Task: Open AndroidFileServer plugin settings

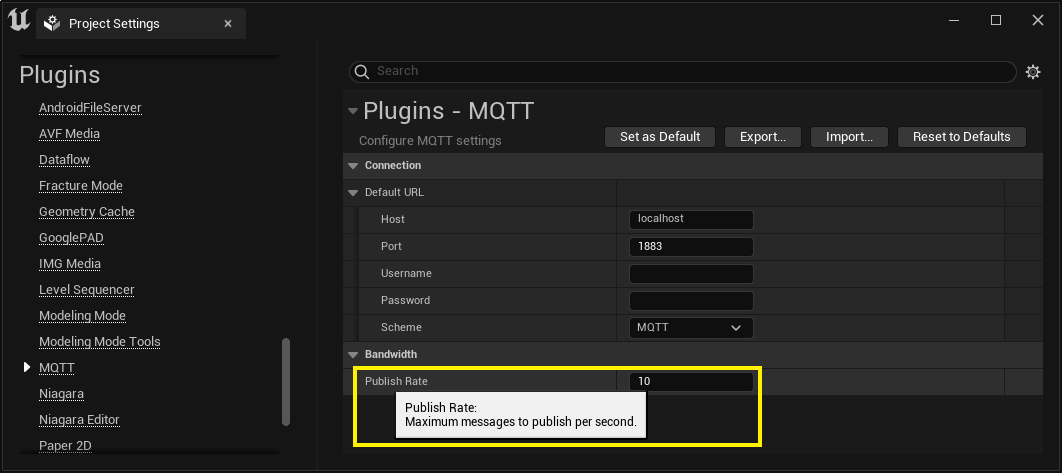Action: tap(90, 108)
